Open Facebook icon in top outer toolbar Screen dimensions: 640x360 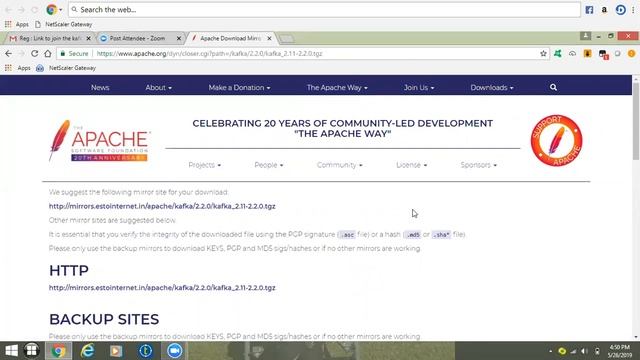pos(589,10)
